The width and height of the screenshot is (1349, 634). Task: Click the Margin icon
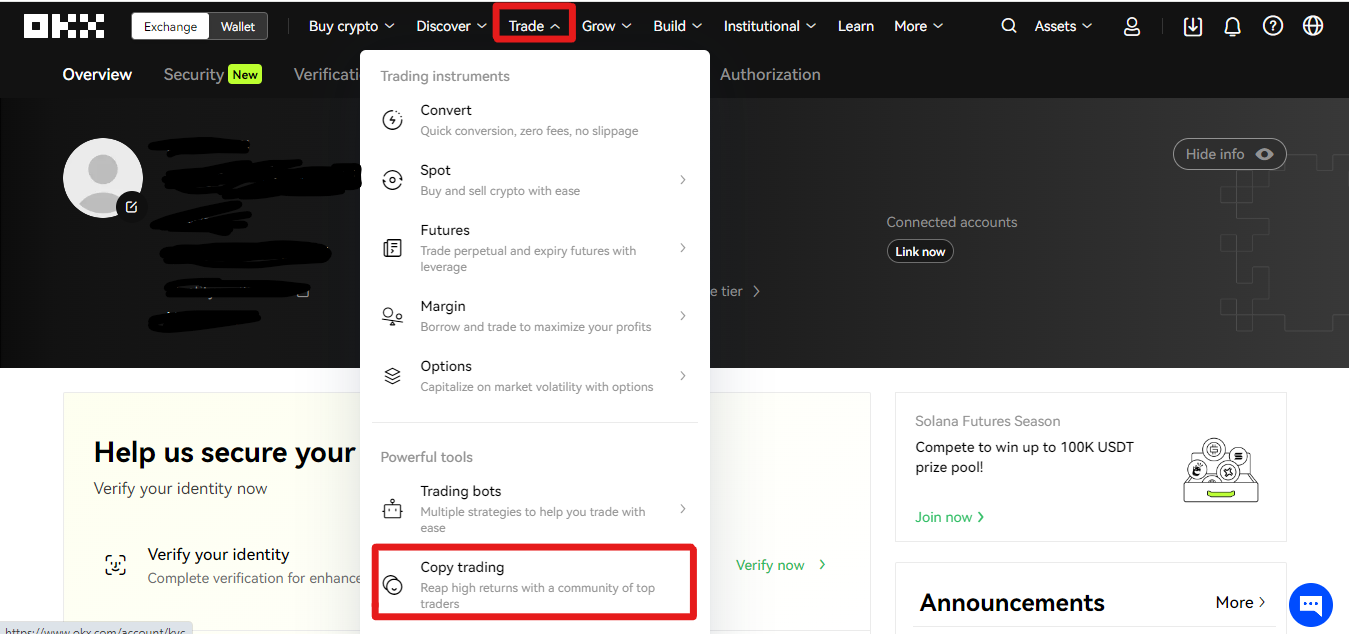393,316
